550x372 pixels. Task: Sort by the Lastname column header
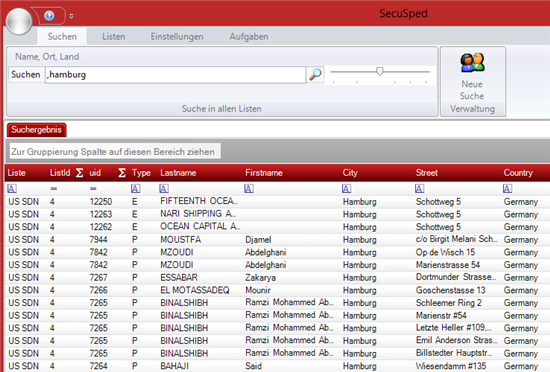178,173
